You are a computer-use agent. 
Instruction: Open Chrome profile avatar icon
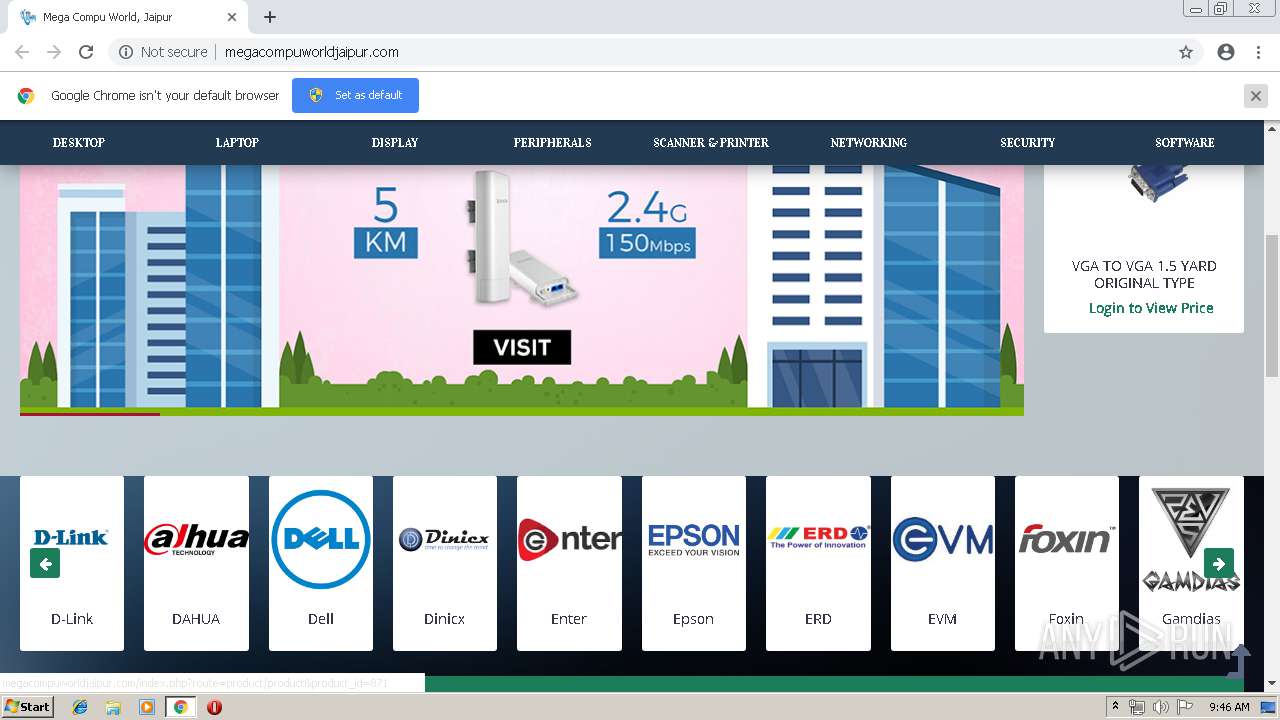[x=1226, y=52]
